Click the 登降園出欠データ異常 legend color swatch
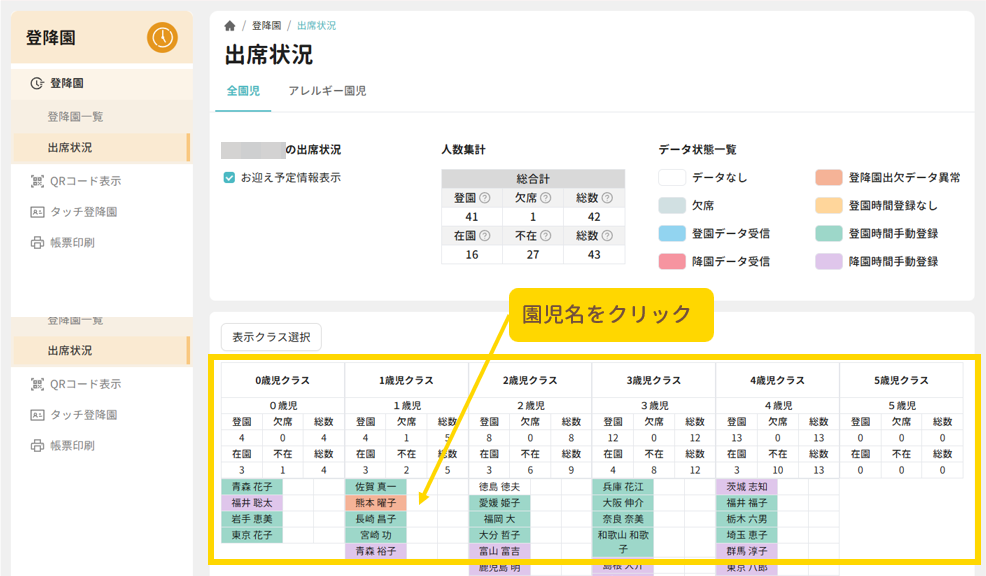Viewport: 986px width, 576px height. click(829, 178)
